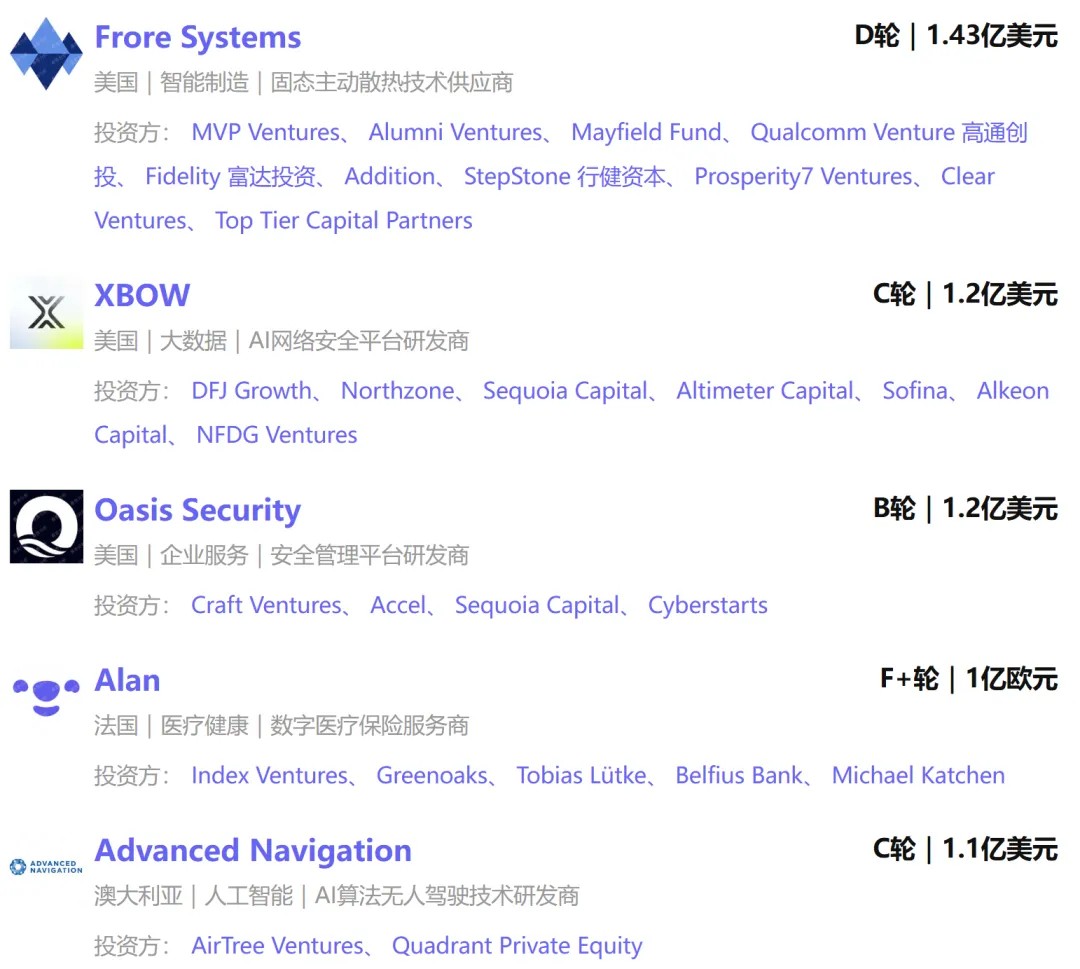Click the XBOW company logo icon
Screen dimensions: 1080x969
point(46,313)
